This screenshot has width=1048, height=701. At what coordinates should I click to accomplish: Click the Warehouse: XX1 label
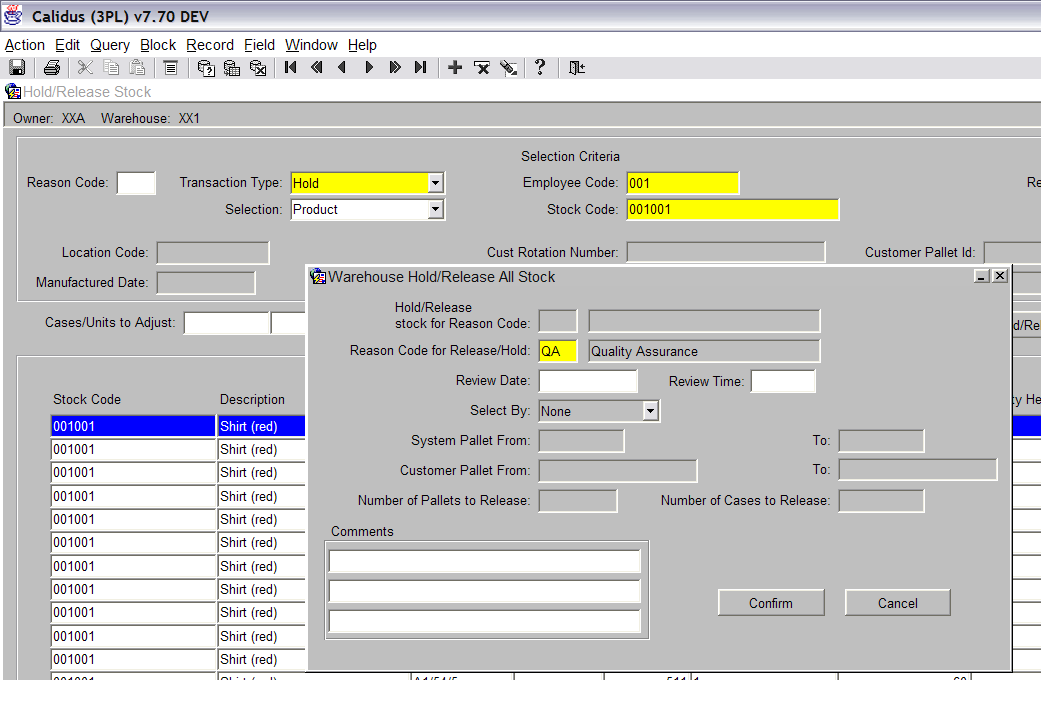pos(150,118)
